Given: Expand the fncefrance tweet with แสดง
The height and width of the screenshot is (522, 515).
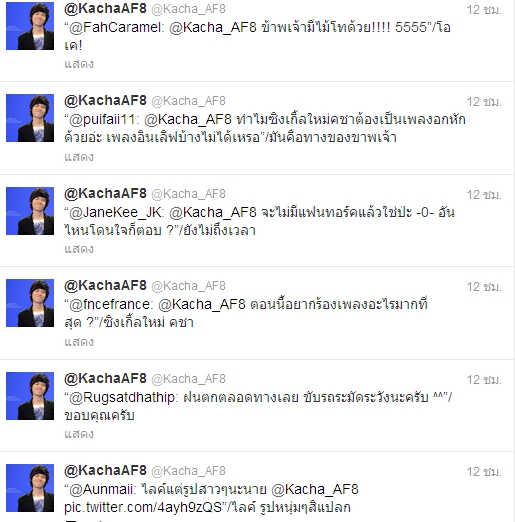Looking at the screenshot, I should click(x=79, y=342).
